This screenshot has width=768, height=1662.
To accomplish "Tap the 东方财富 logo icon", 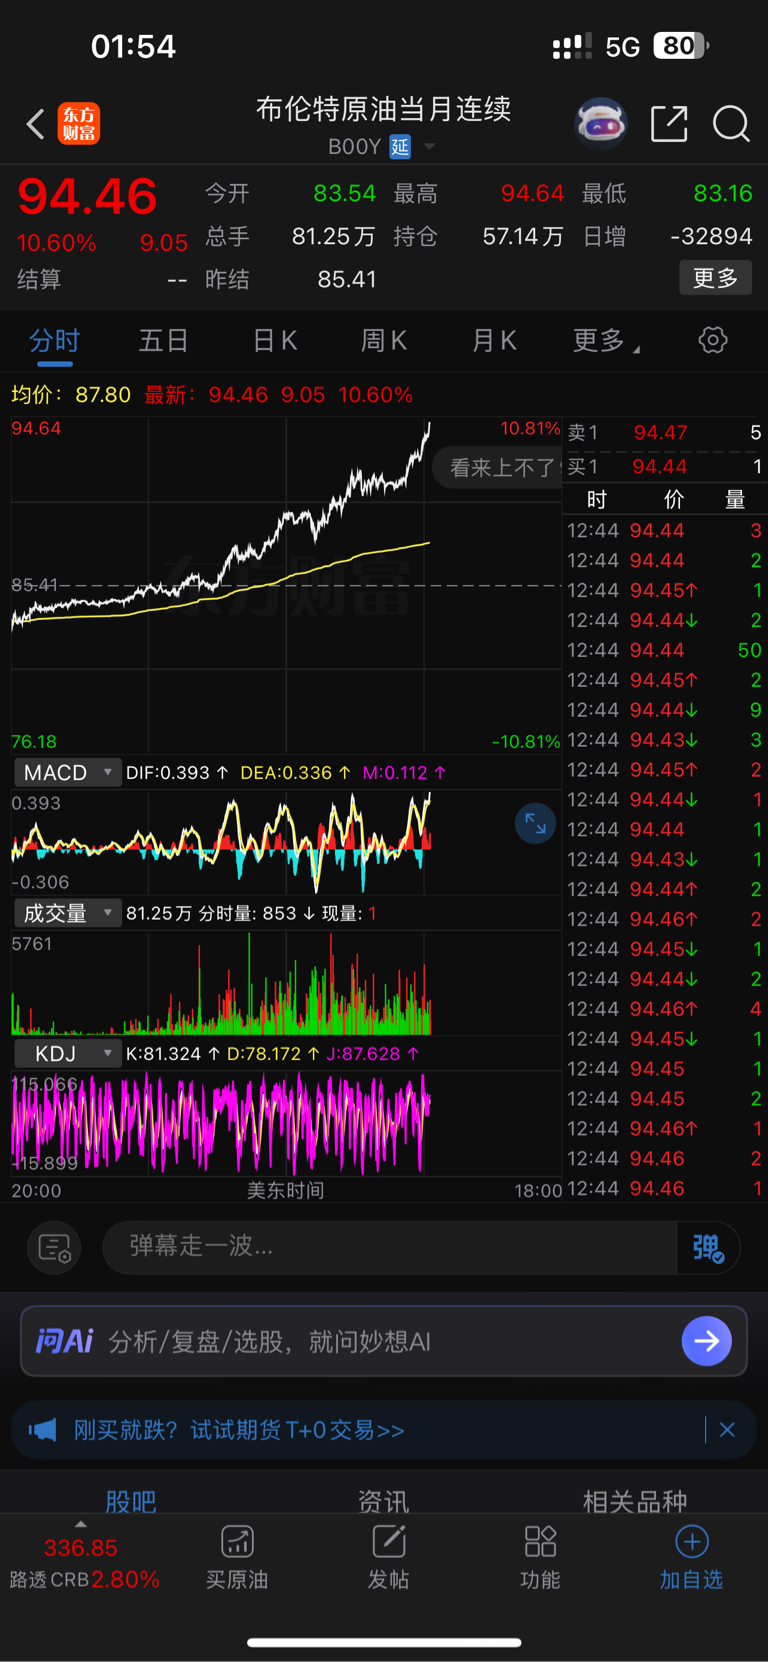I will point(79,124).
